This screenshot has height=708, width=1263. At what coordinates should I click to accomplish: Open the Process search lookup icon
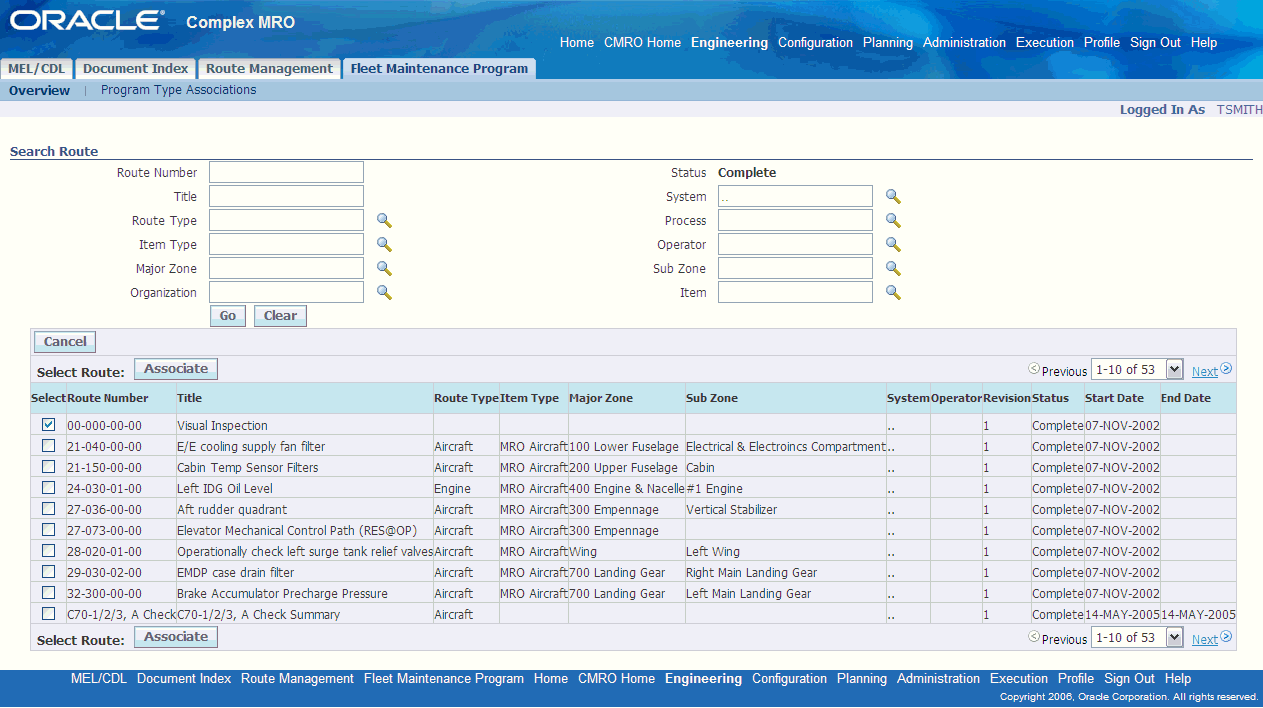pos(893,221)
